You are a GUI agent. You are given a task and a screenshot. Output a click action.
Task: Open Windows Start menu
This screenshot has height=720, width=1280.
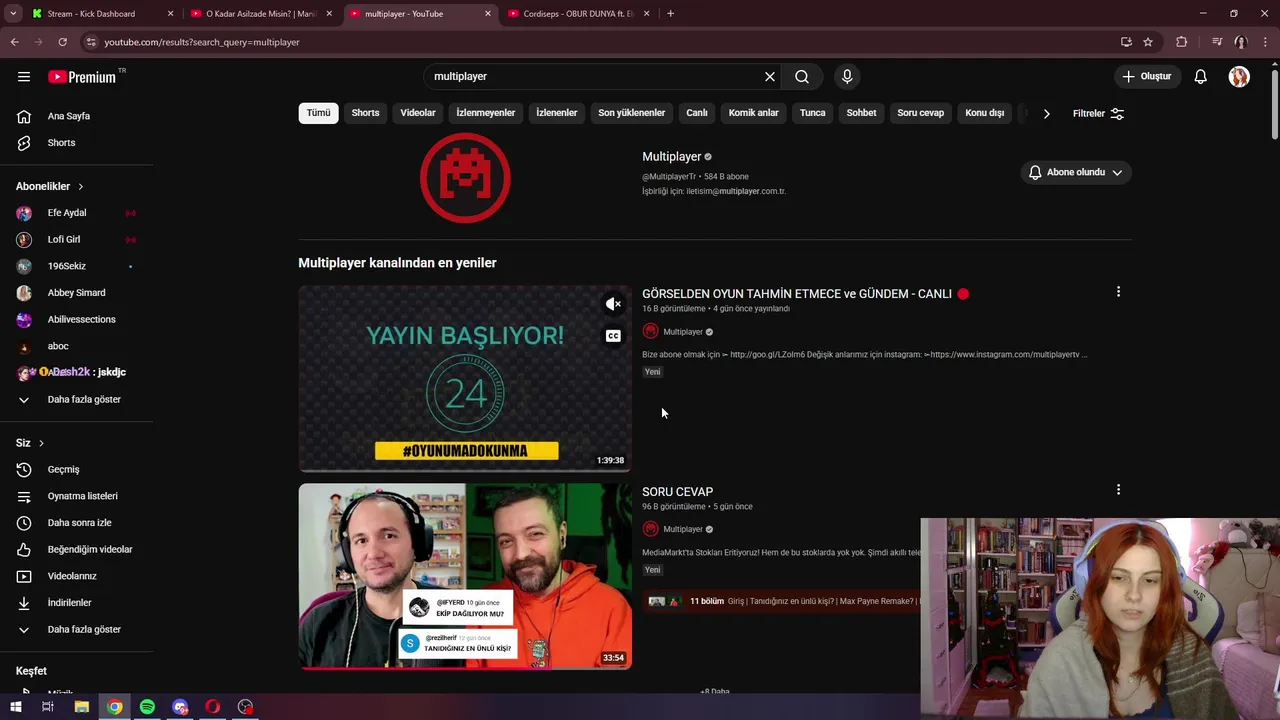15,707
